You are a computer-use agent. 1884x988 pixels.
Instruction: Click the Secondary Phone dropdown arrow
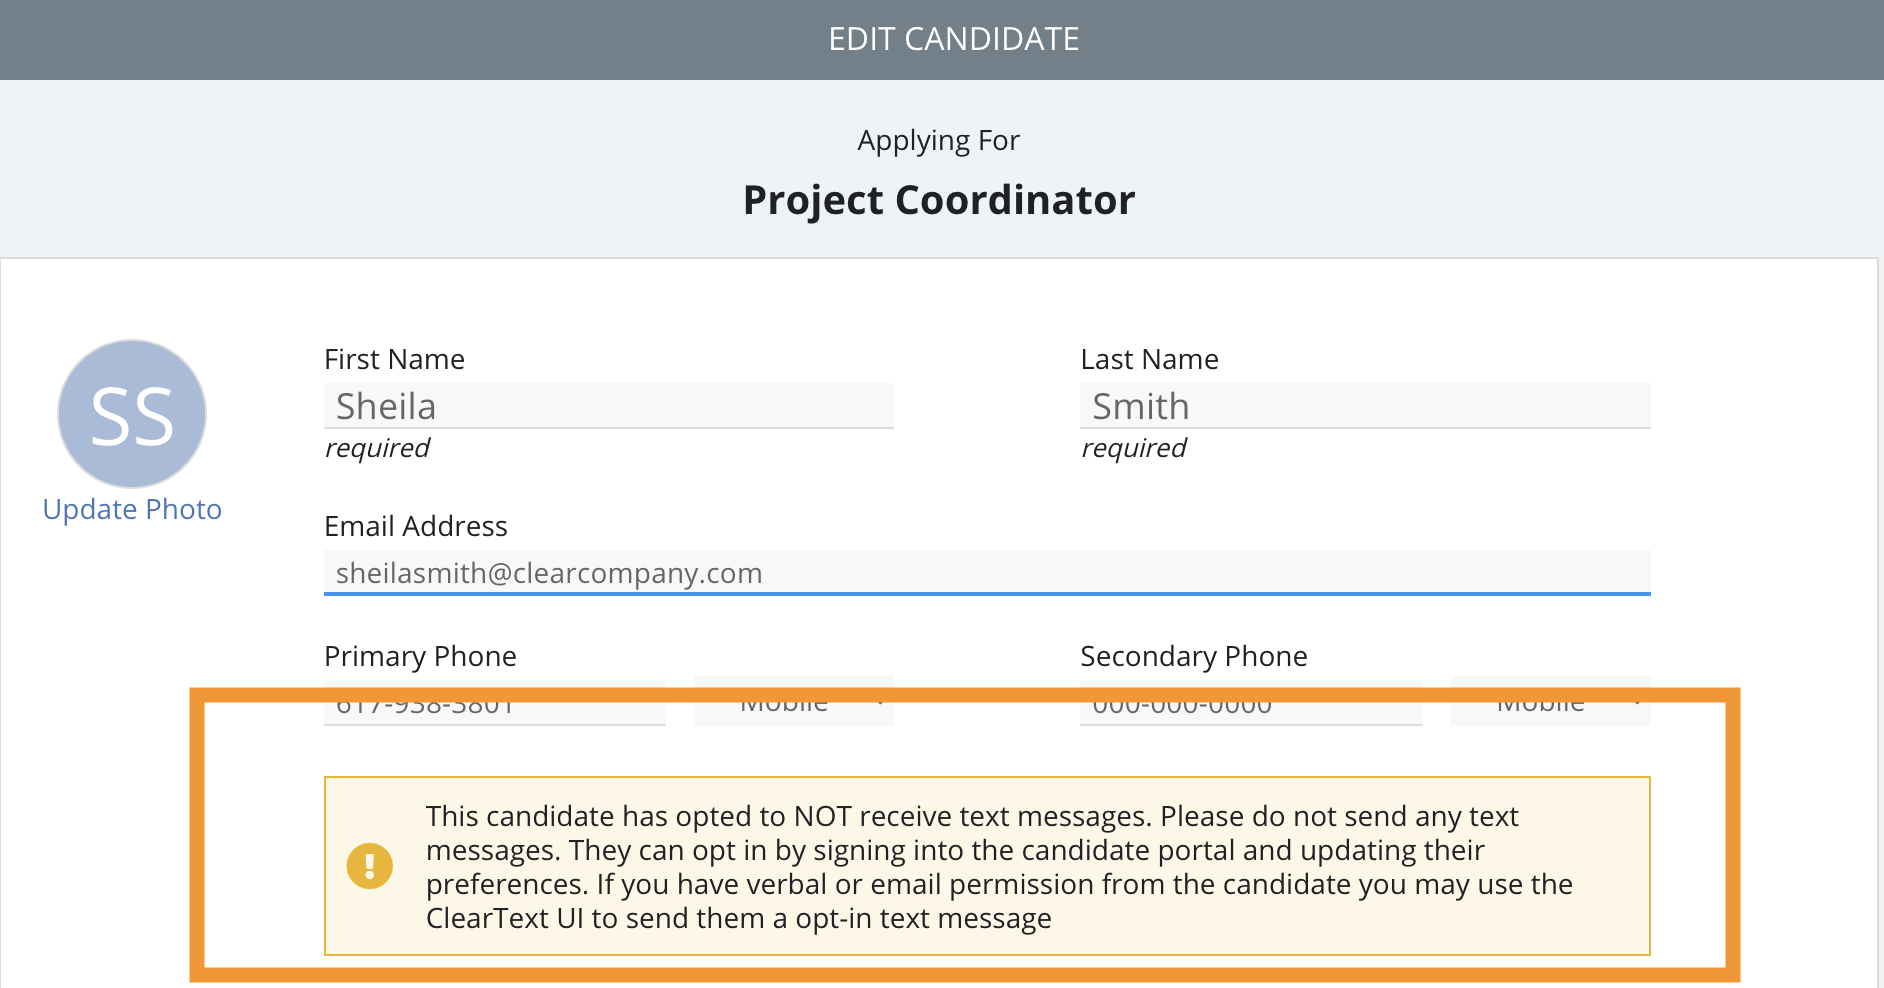[1636, 702]
